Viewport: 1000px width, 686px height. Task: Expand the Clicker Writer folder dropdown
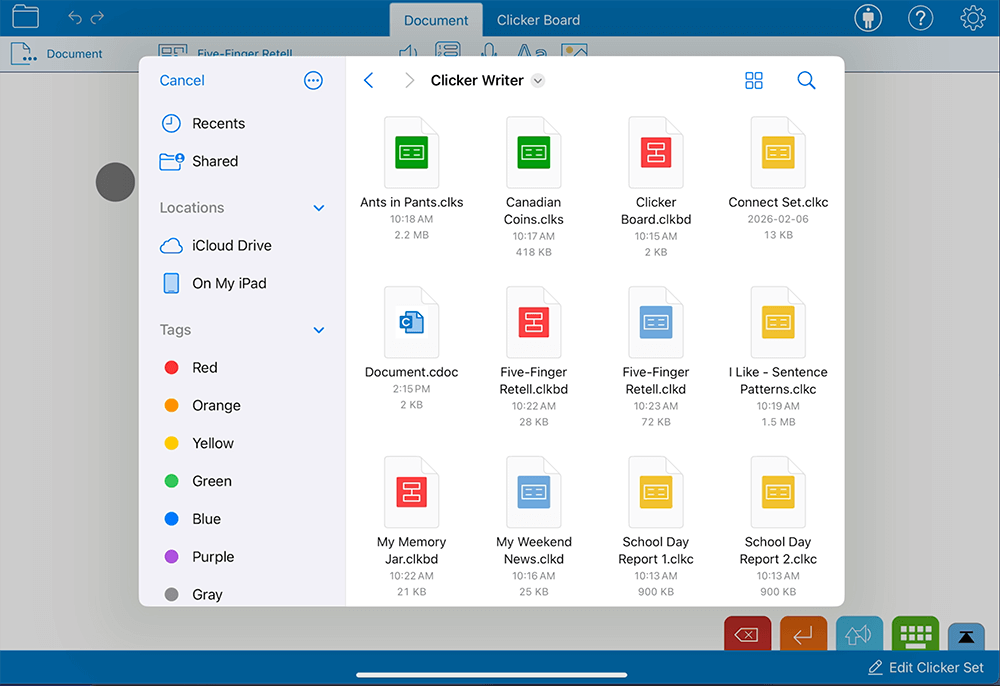pyautogui.click(x=538, y=81)
